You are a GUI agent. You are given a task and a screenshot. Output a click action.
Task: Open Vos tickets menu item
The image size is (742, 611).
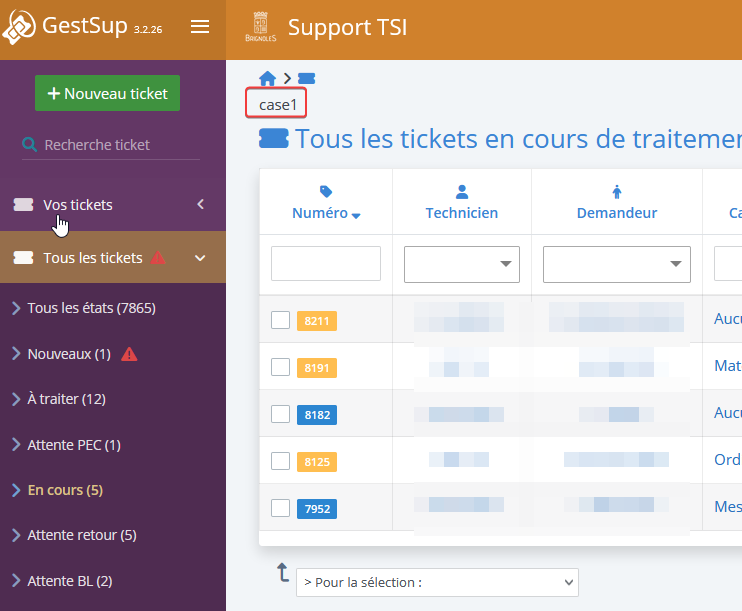pyautogui.click(x=113, y=204)
